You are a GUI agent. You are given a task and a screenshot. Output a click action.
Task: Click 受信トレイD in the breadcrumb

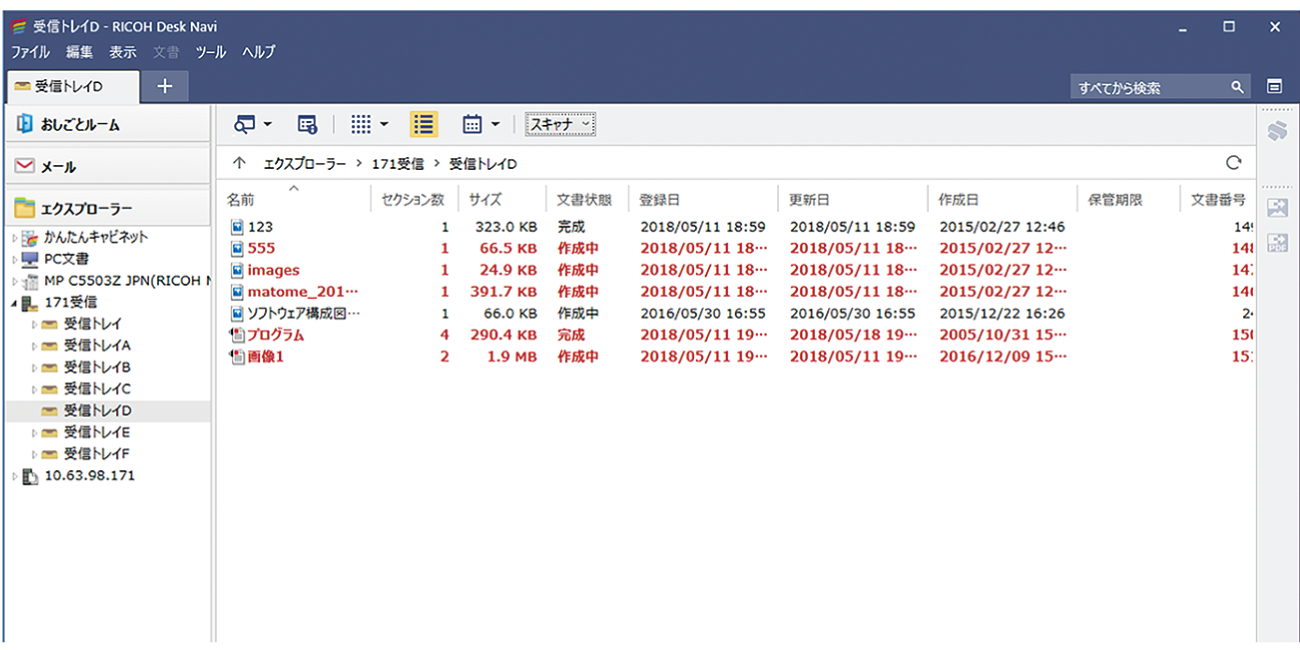tap(483, 163)
